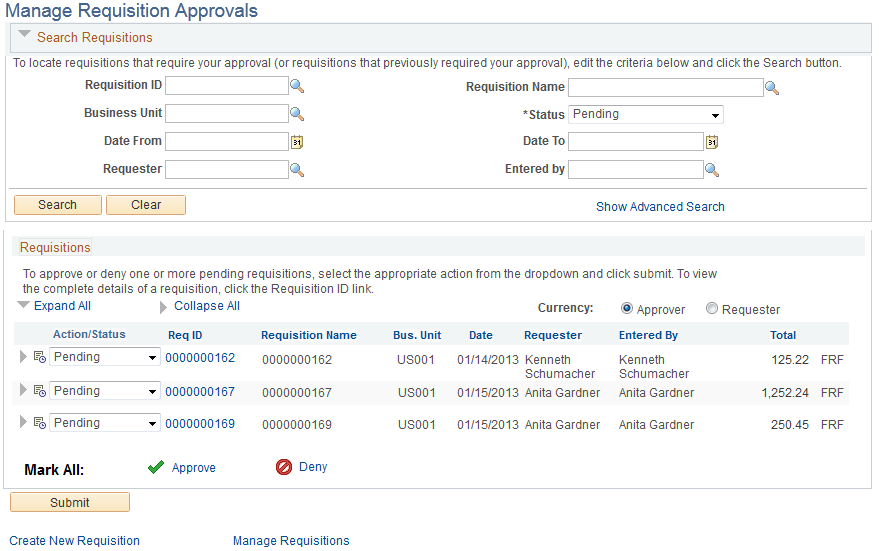
Task: Expand row for requisition 0000000167
Action: 23,390
